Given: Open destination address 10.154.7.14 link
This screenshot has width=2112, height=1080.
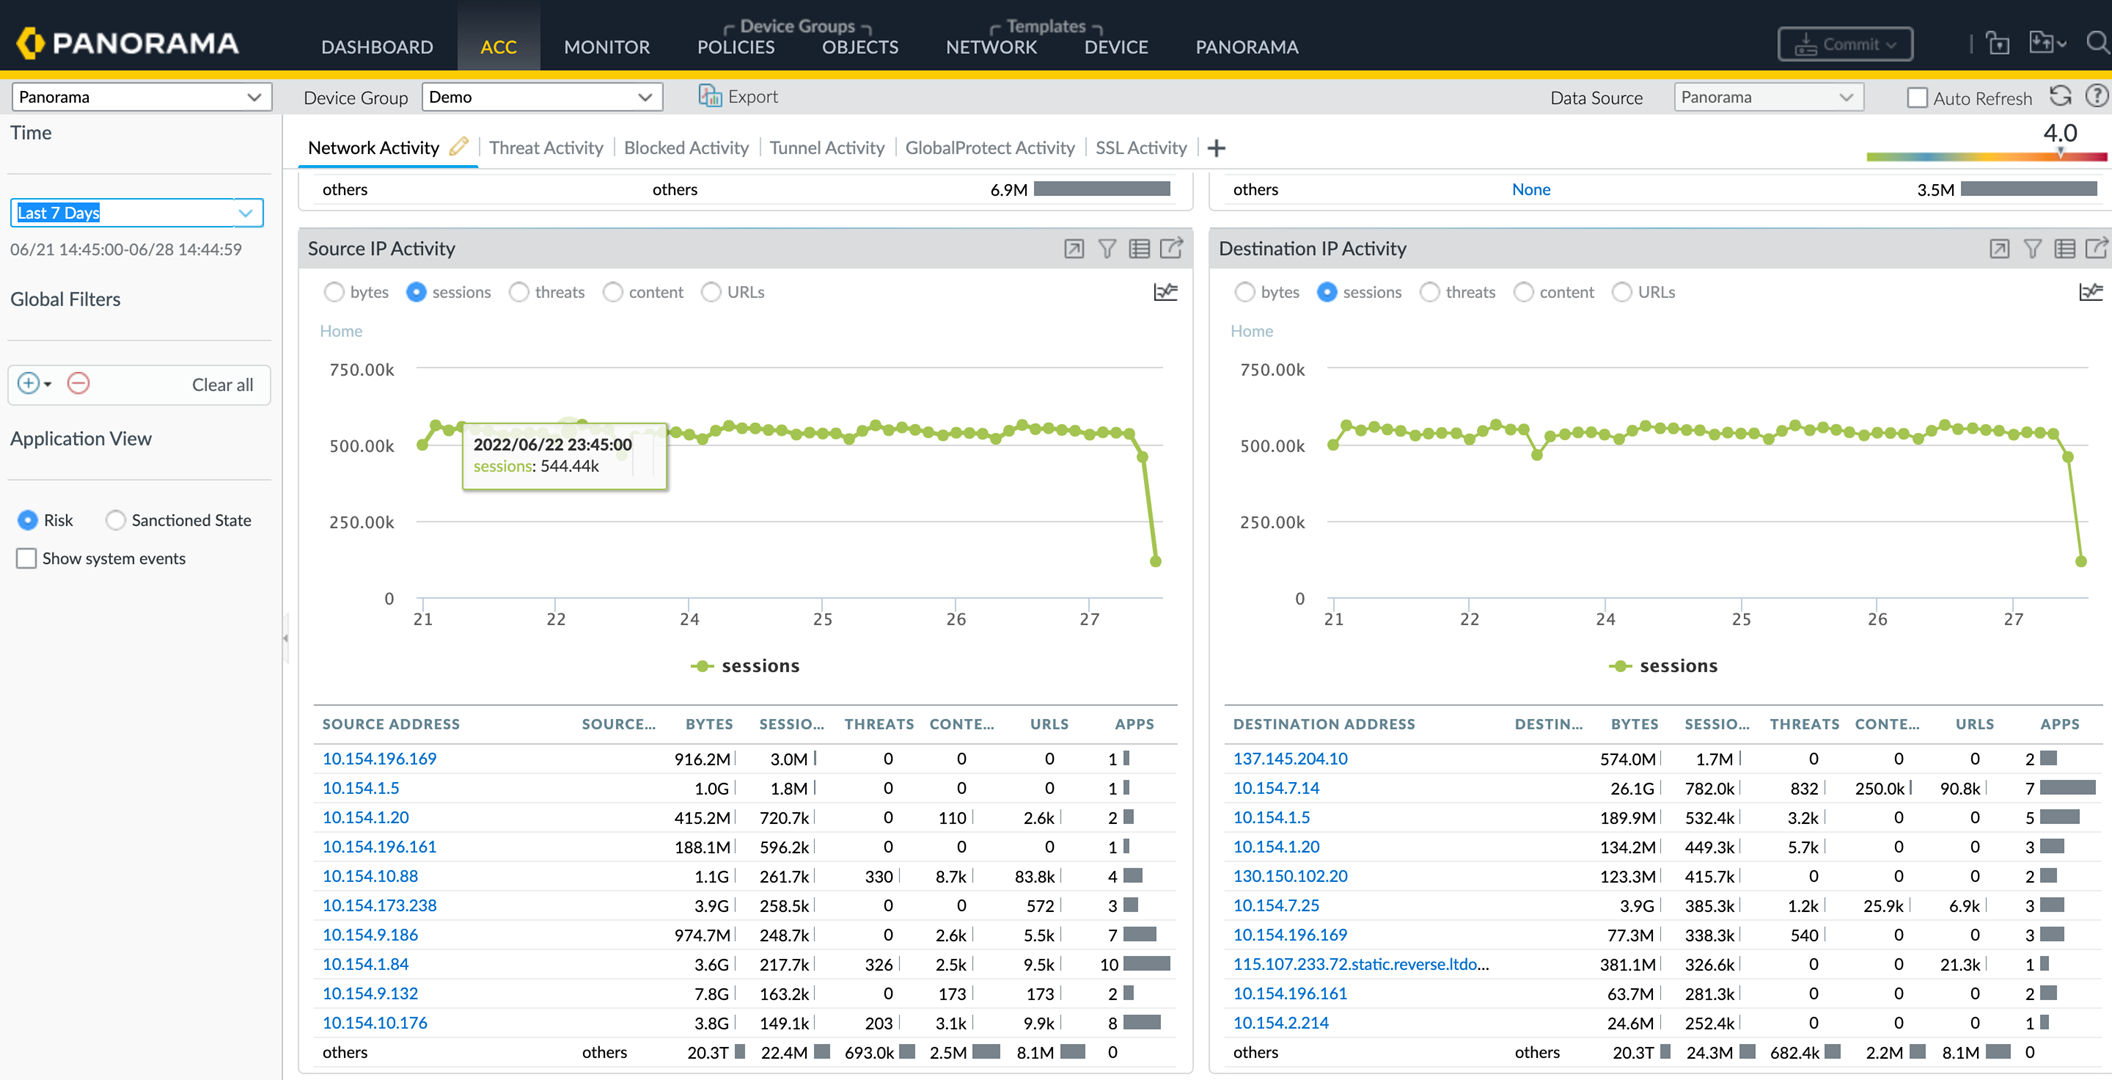Looking at the screenshot, I should point(1276,788).
